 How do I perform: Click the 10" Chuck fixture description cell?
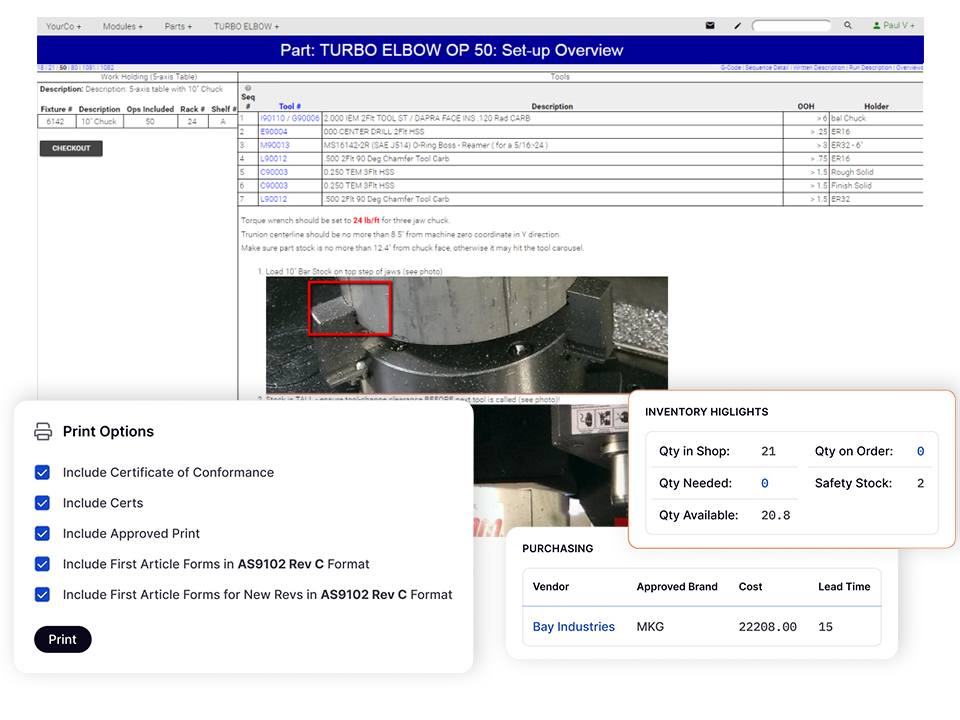[99, 121]
